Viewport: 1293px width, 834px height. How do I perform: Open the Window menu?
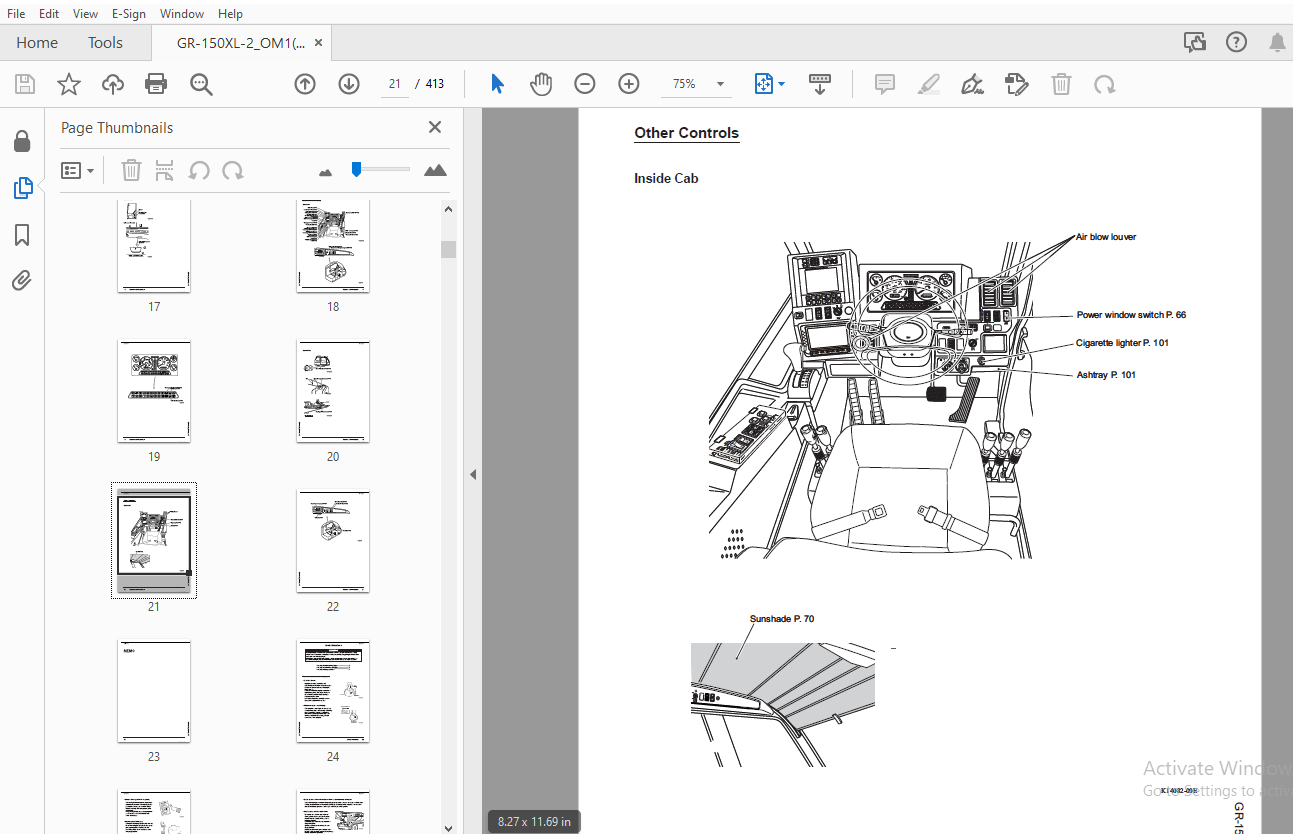pyautogui.click(x=182, y=13)
